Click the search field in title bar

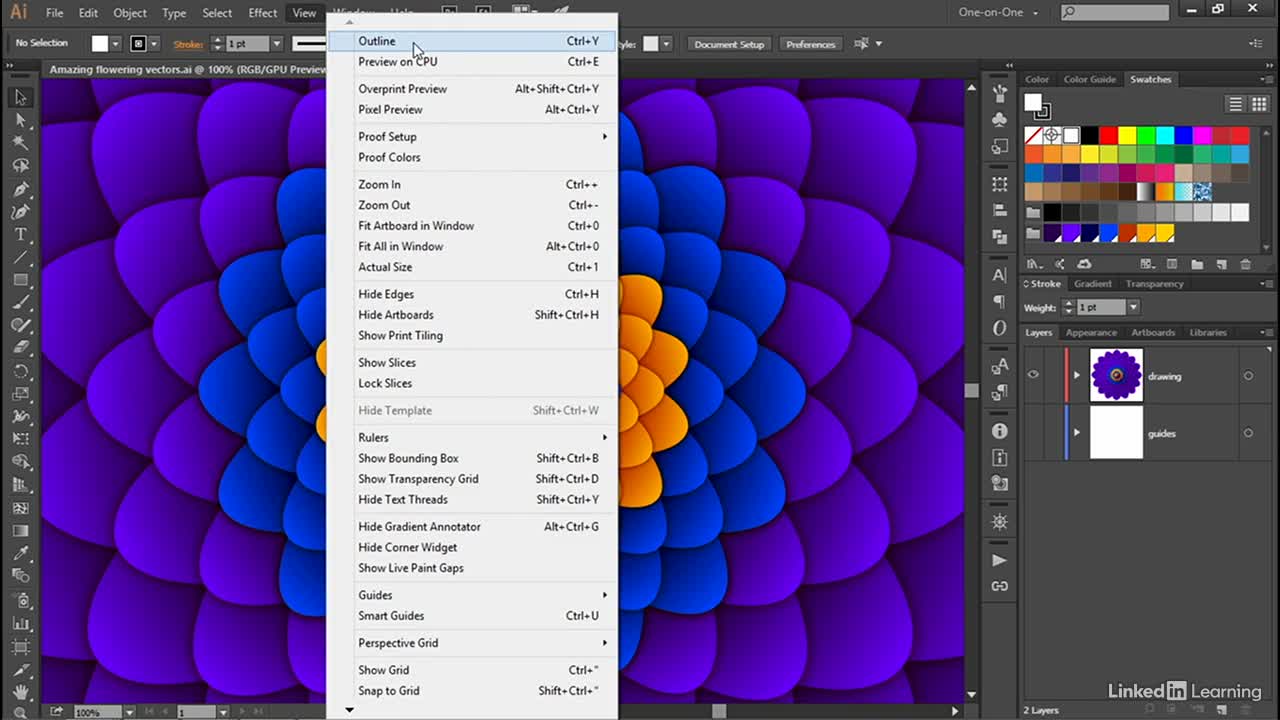[1114, 13]
